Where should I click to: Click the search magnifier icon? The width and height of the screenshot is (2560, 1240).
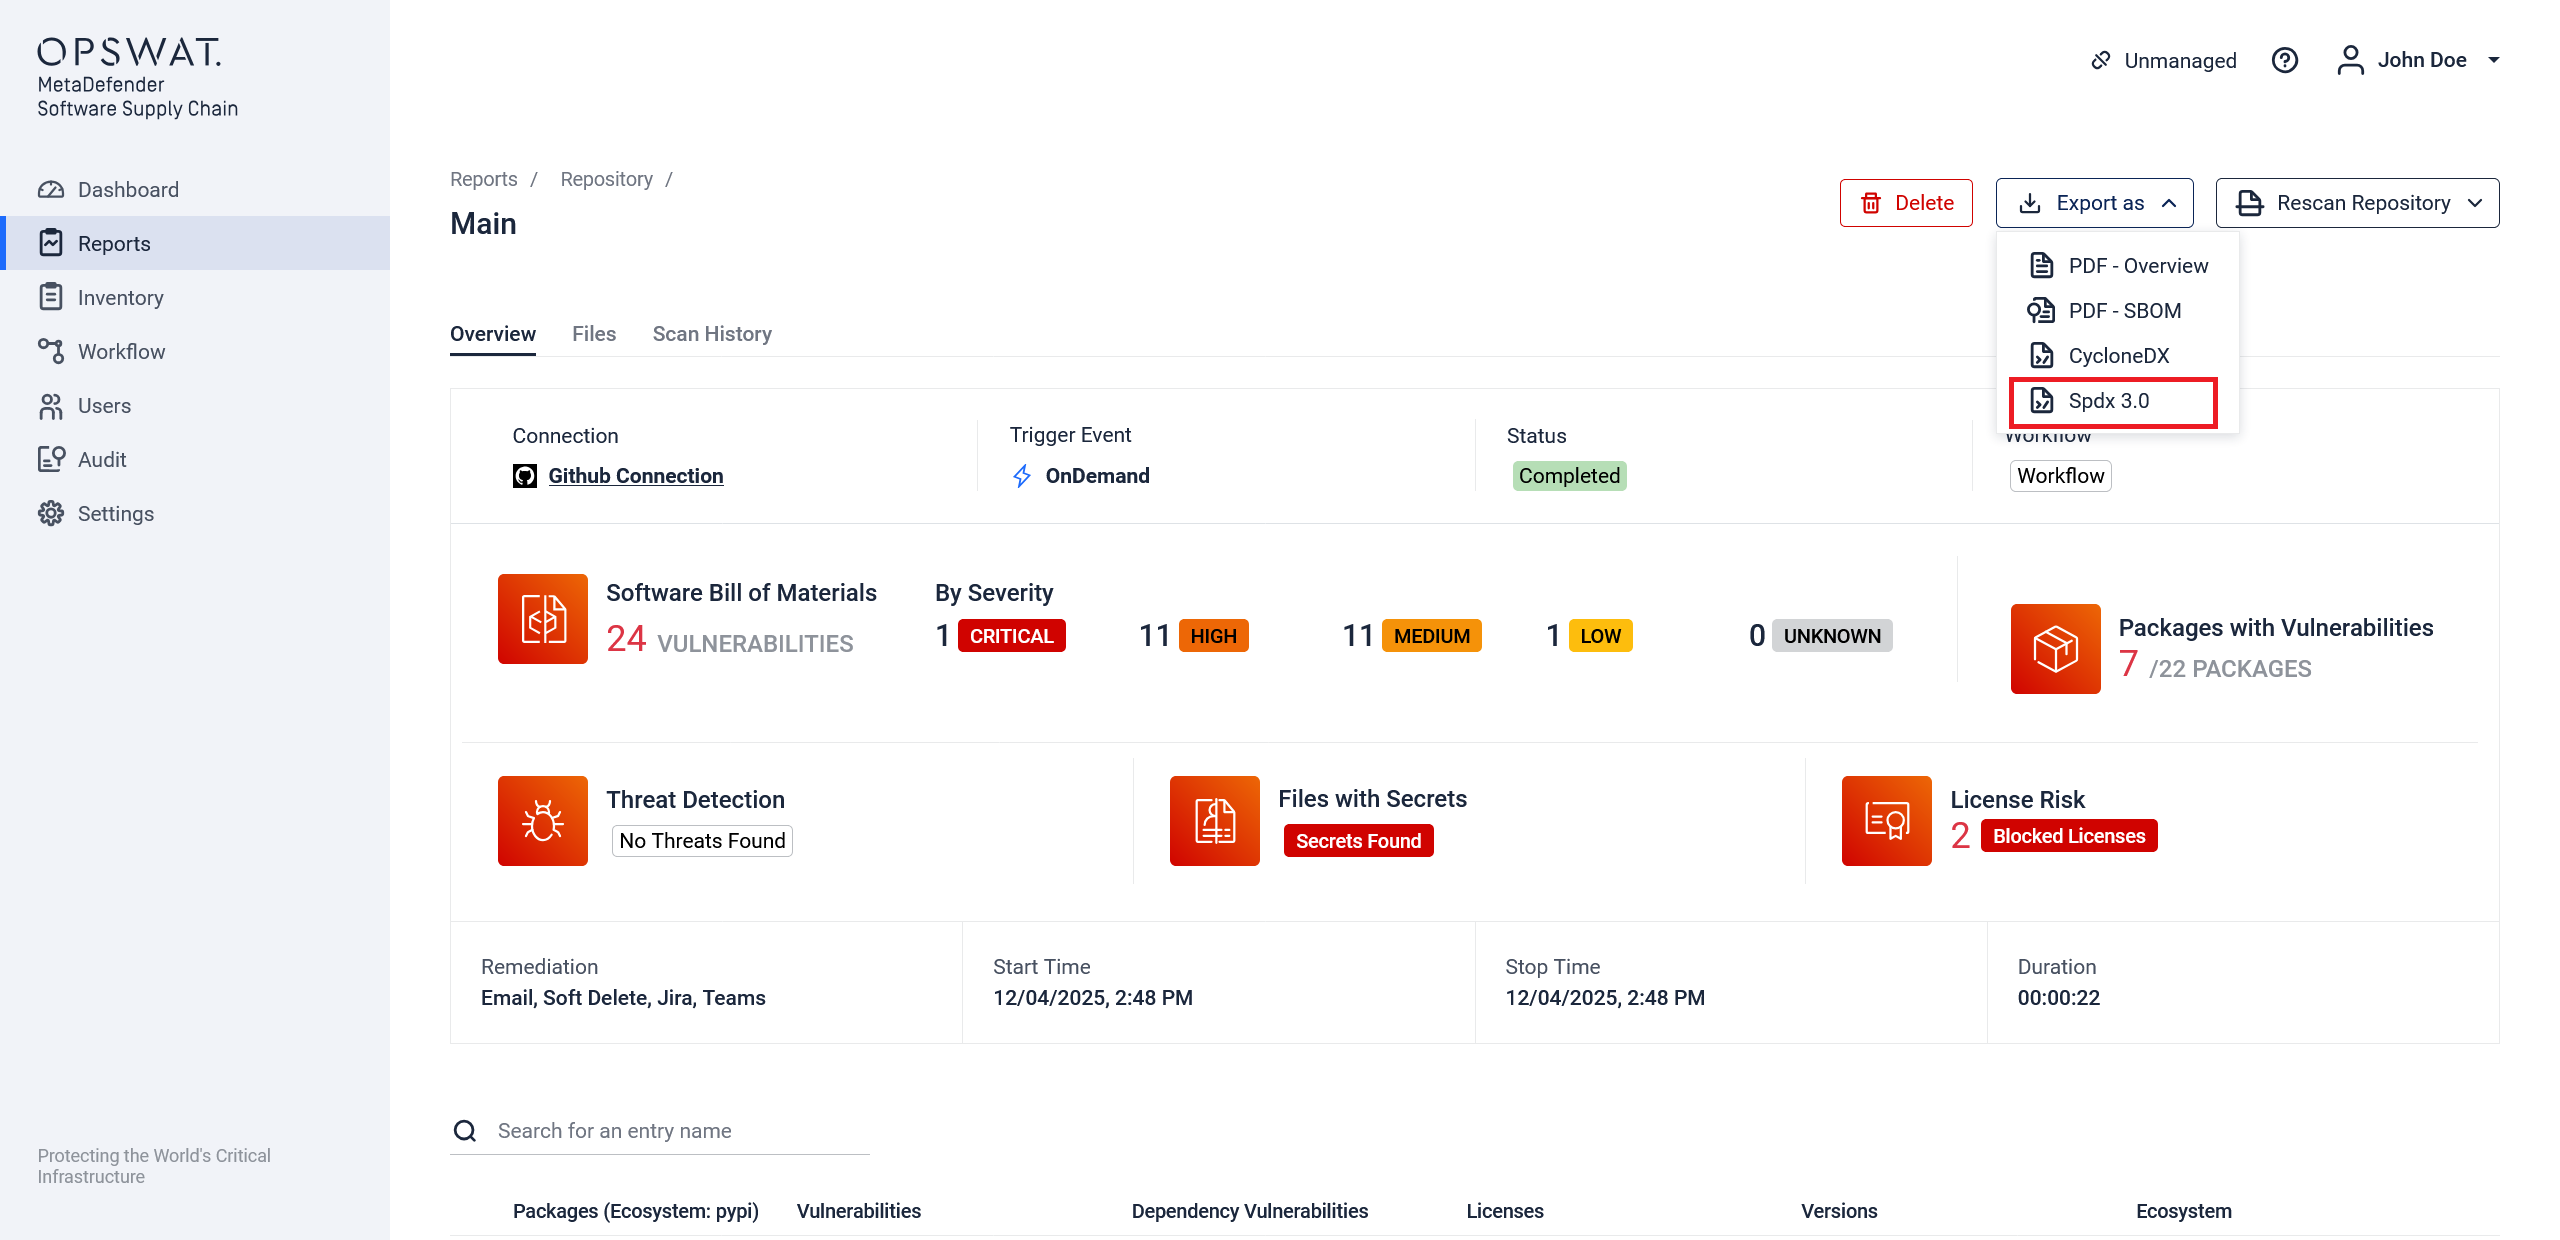coord(465,1131)
